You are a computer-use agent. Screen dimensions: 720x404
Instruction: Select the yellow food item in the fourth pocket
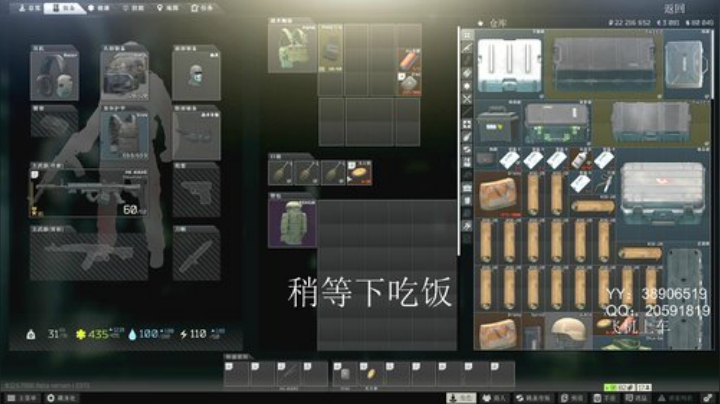[x=359, y=173]
